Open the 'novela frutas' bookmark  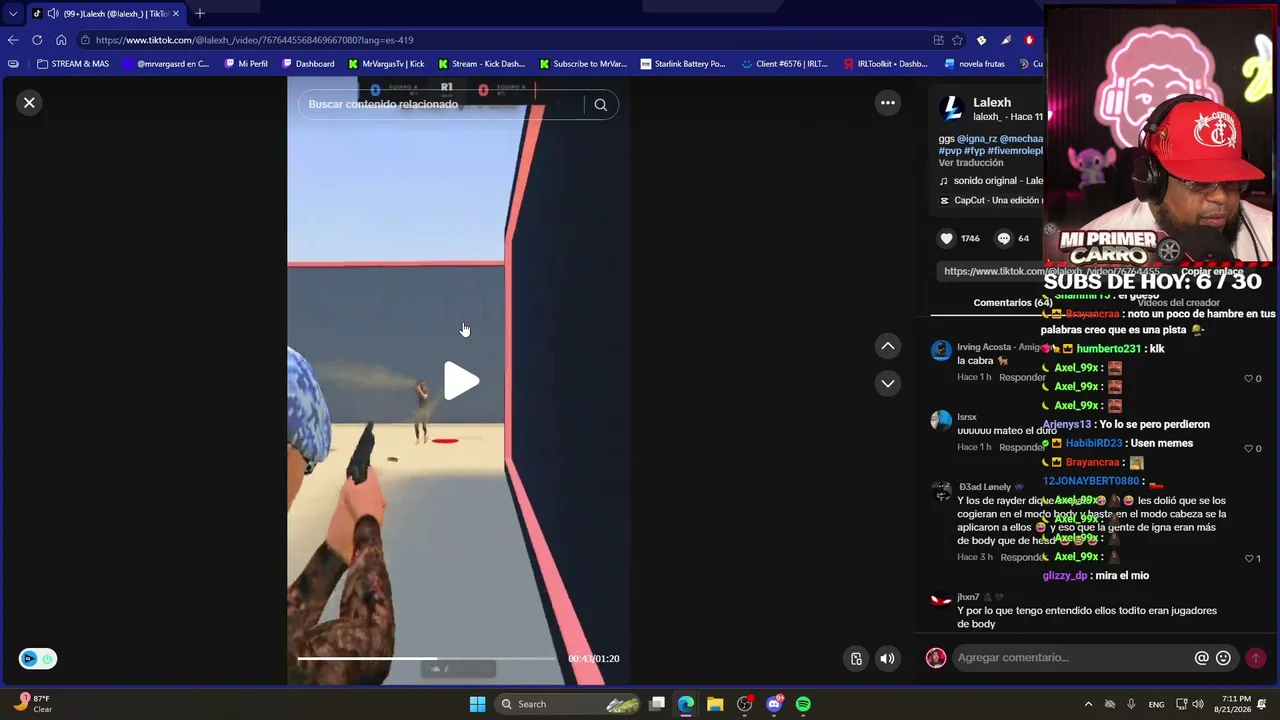(x=975, y=64)
